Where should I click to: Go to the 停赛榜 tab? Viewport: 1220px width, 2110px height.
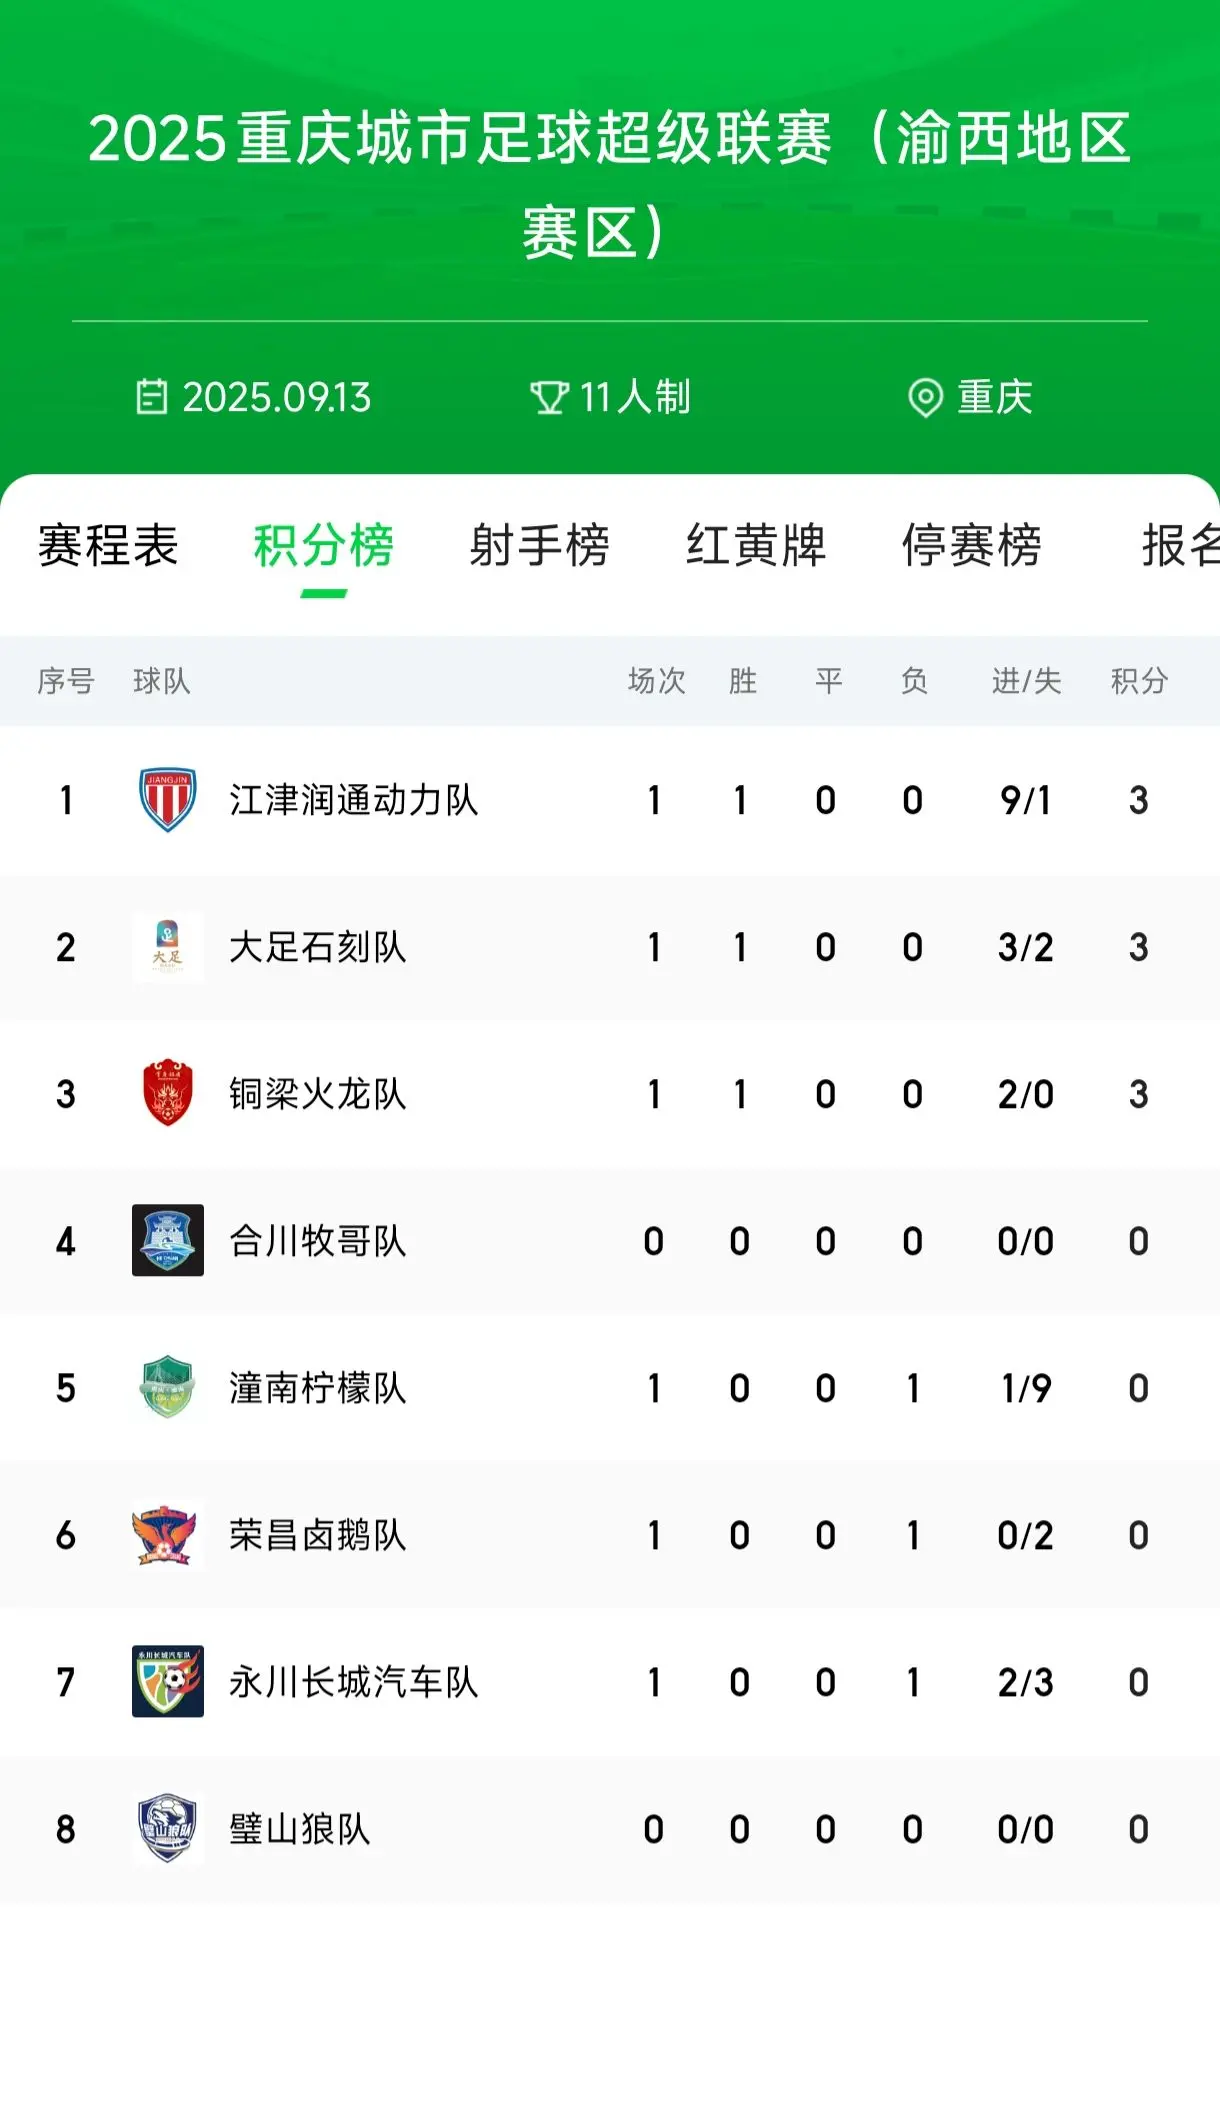[971, 546]
